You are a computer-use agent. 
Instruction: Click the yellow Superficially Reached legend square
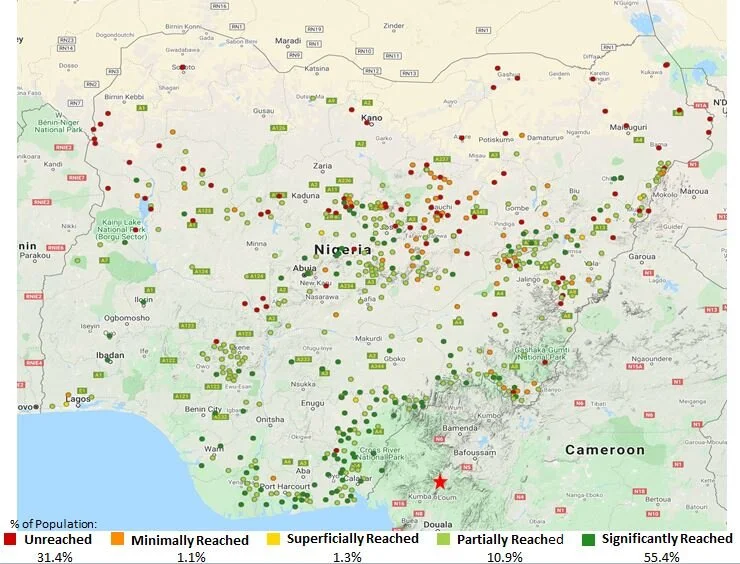(x=272, y=539)
